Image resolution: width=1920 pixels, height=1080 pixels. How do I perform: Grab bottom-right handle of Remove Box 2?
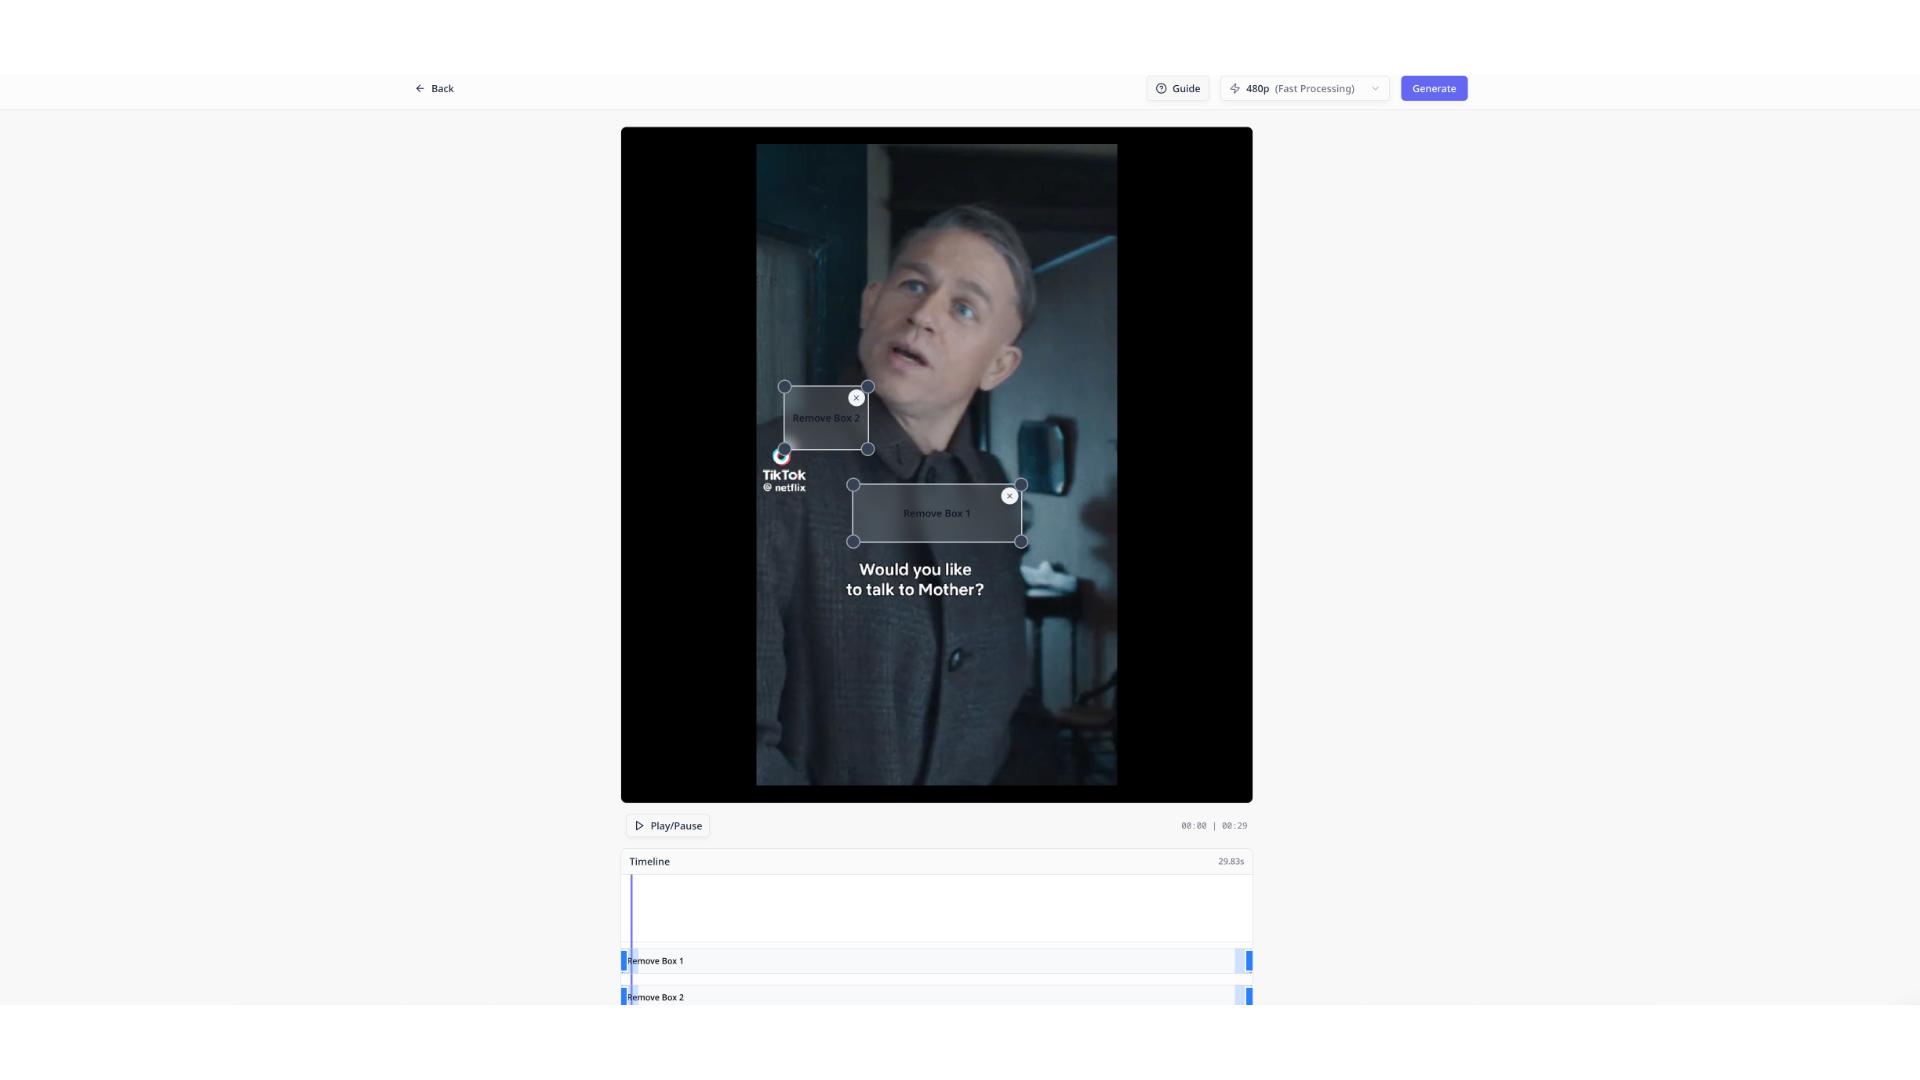[868, 450]
